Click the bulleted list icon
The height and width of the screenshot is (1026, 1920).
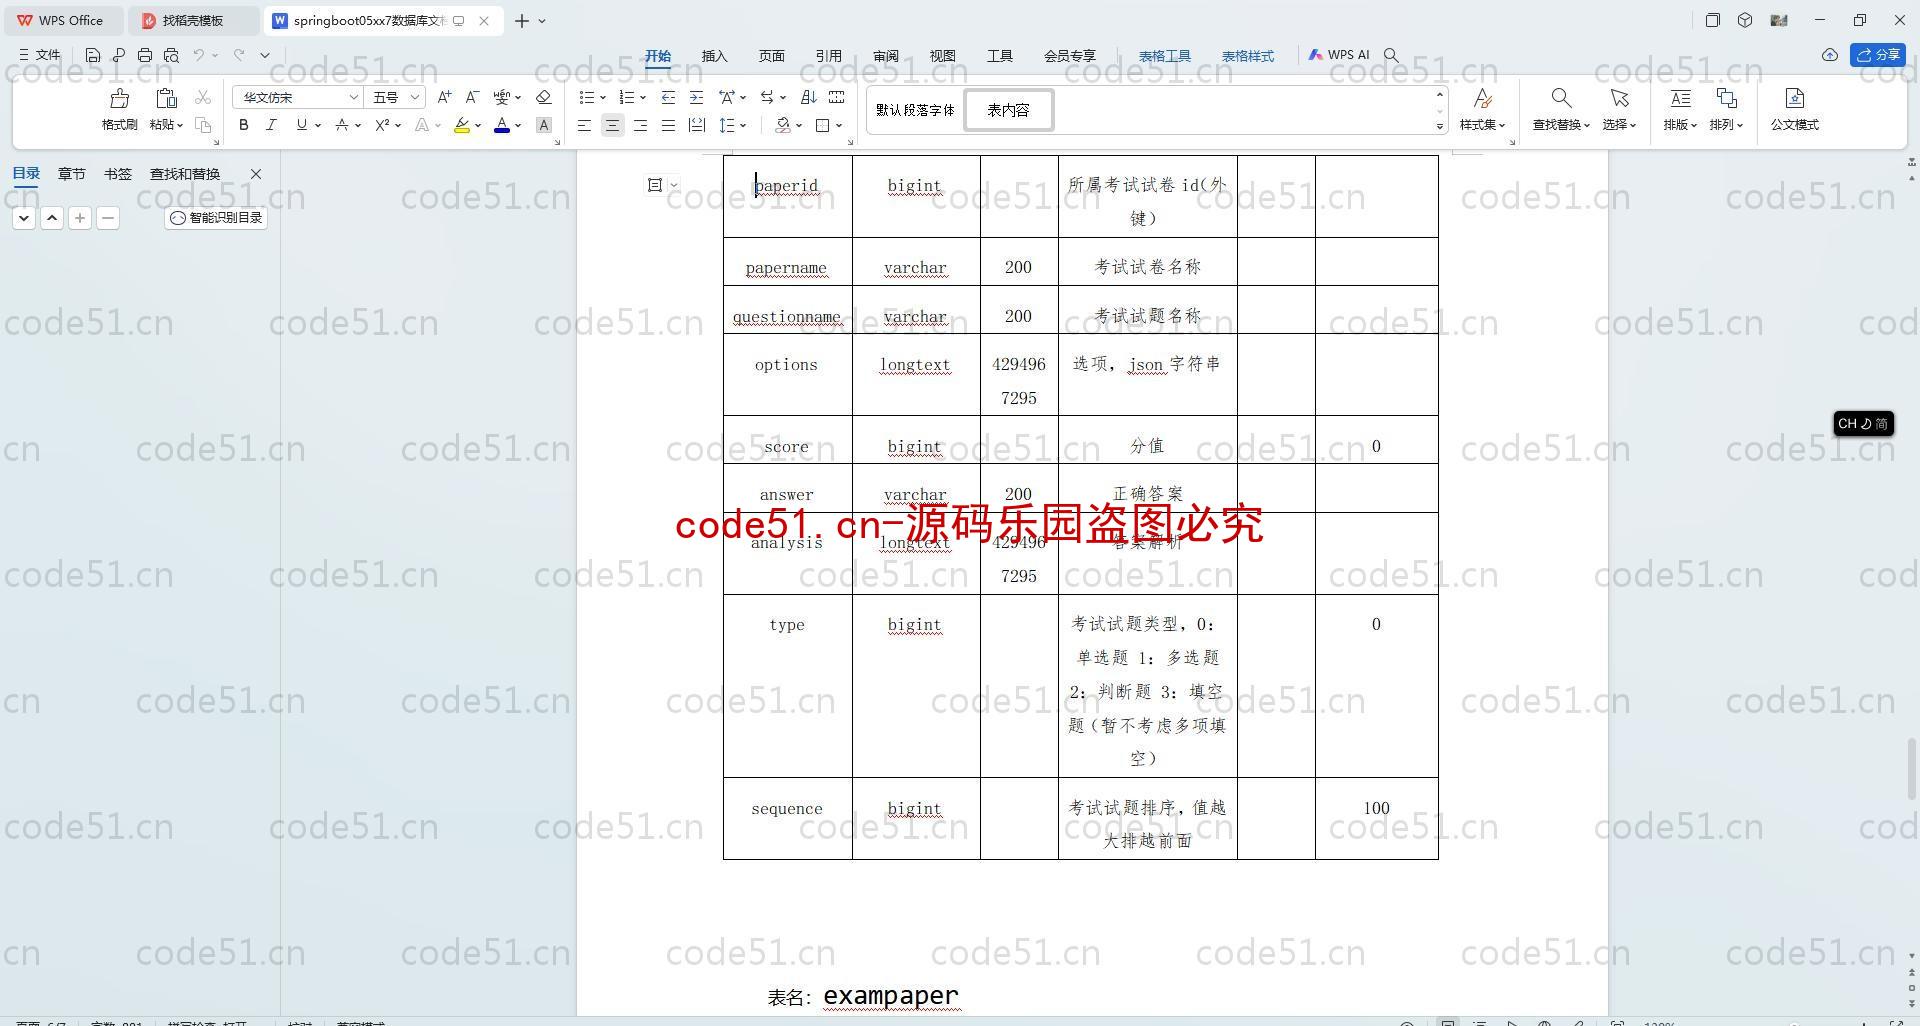pos(587,97)
